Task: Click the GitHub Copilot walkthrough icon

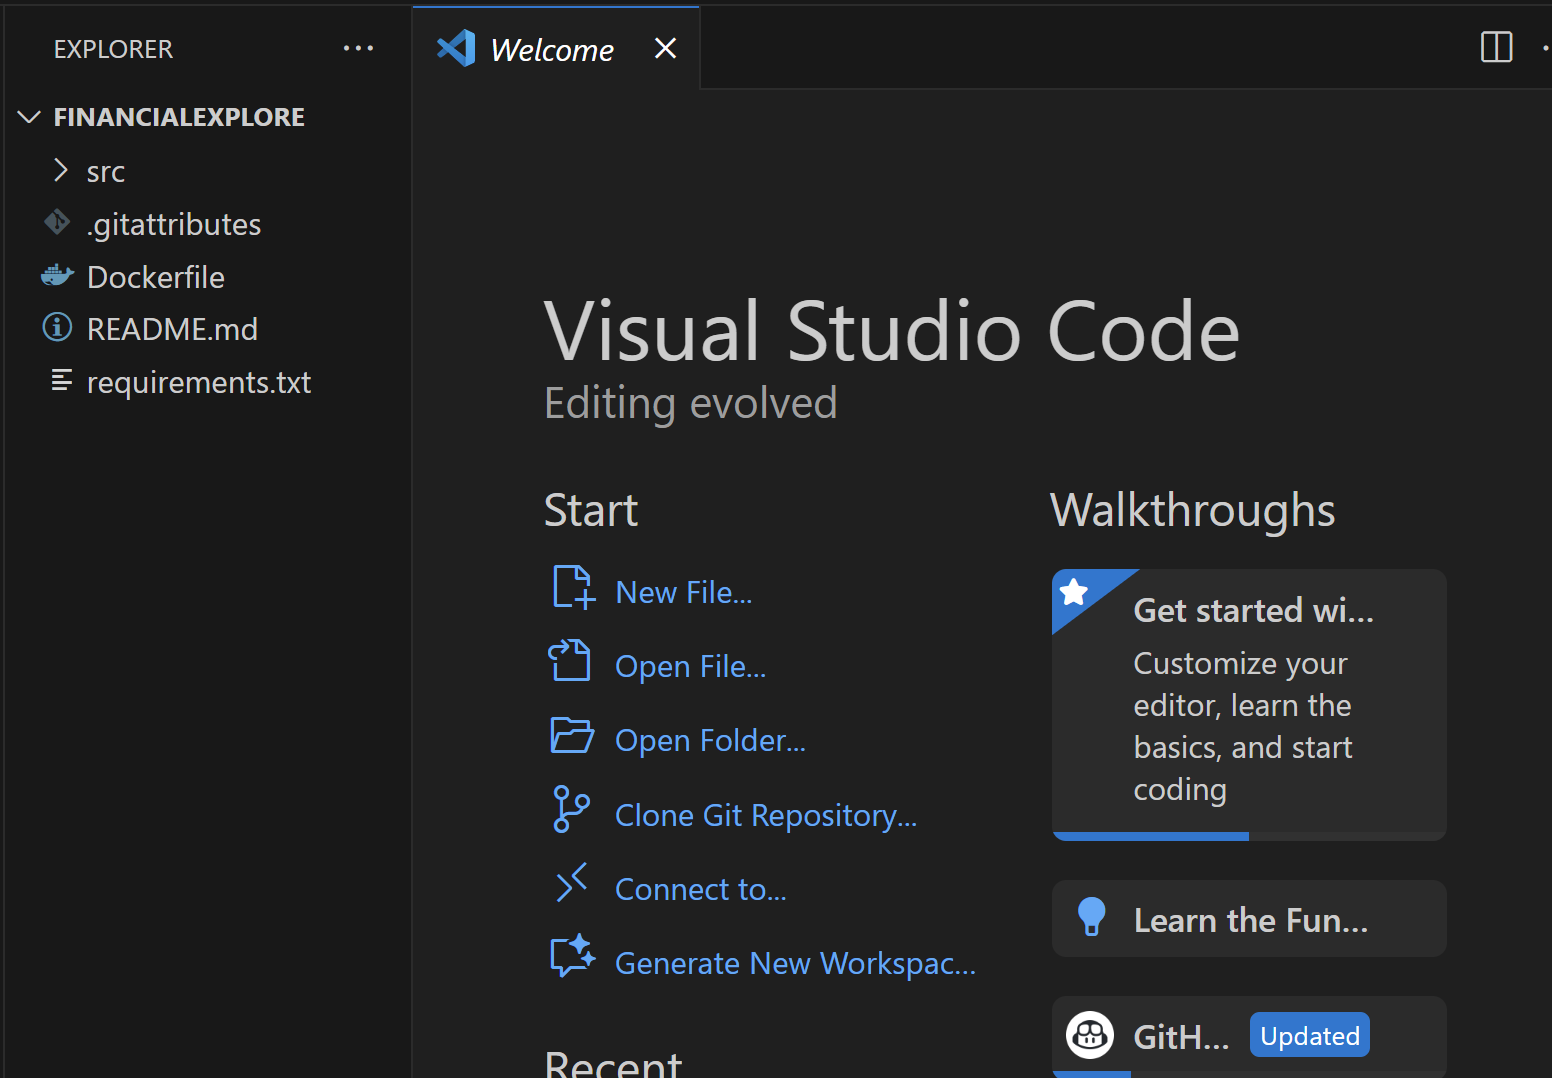Action: [1089, 1035]
